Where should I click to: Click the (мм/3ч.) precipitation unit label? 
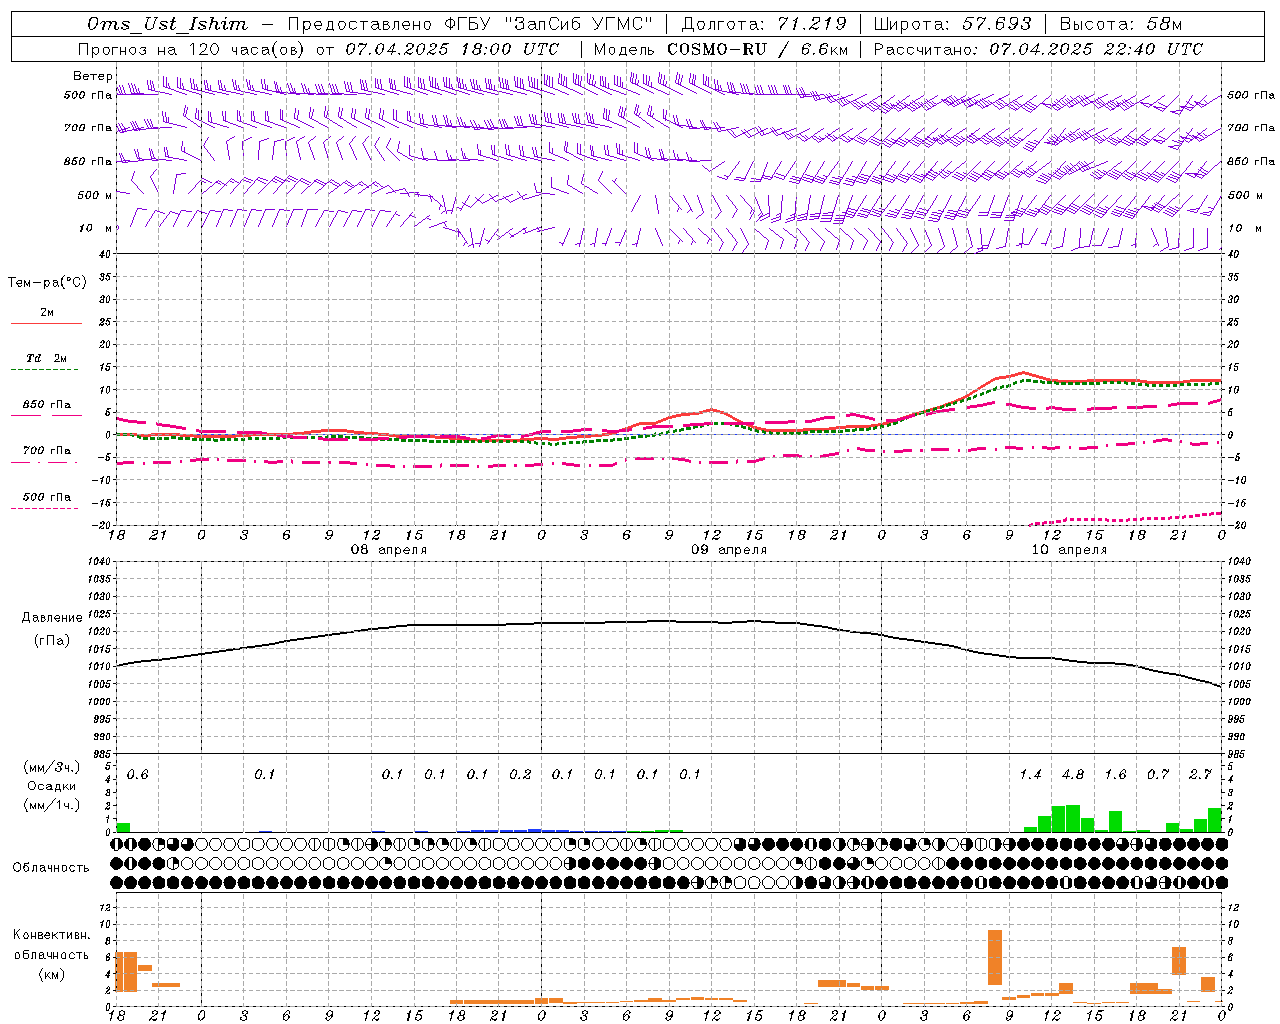(x=51, y=767)
